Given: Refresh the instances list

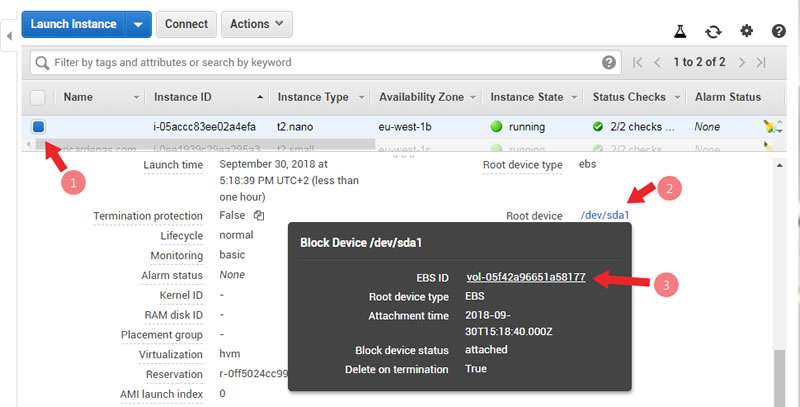Looking at the screenshot, I should (x=713, y=32).
